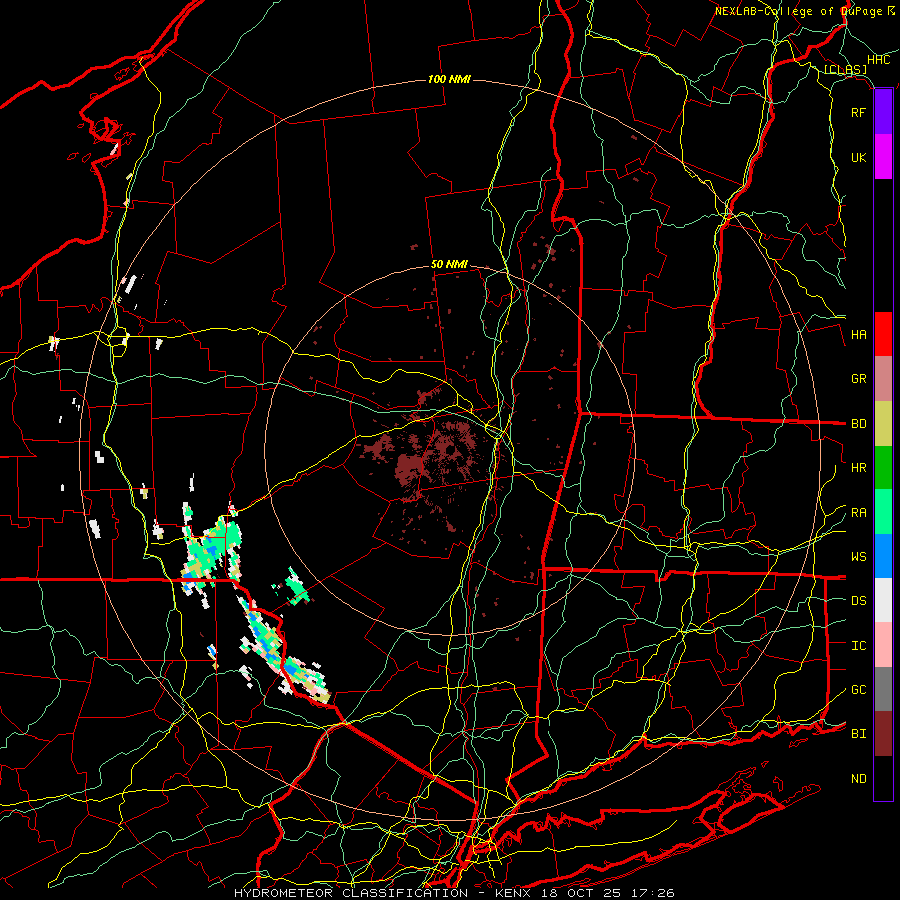
Task: Click the IC legend label
Action: [858, 646]
